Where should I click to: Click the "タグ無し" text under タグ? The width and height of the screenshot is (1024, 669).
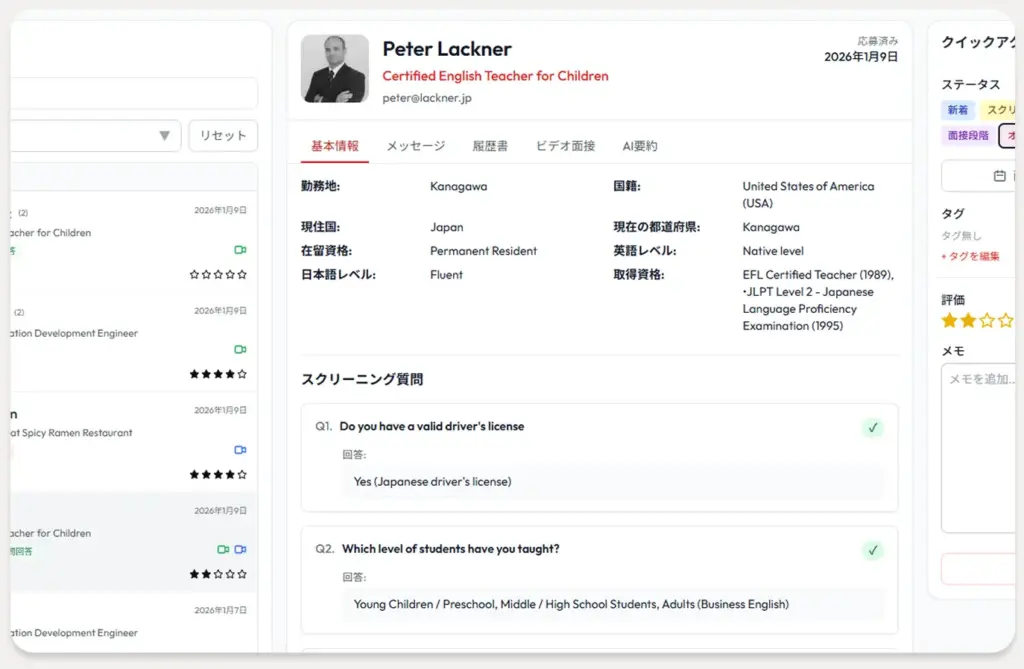(x=961, y=236)
